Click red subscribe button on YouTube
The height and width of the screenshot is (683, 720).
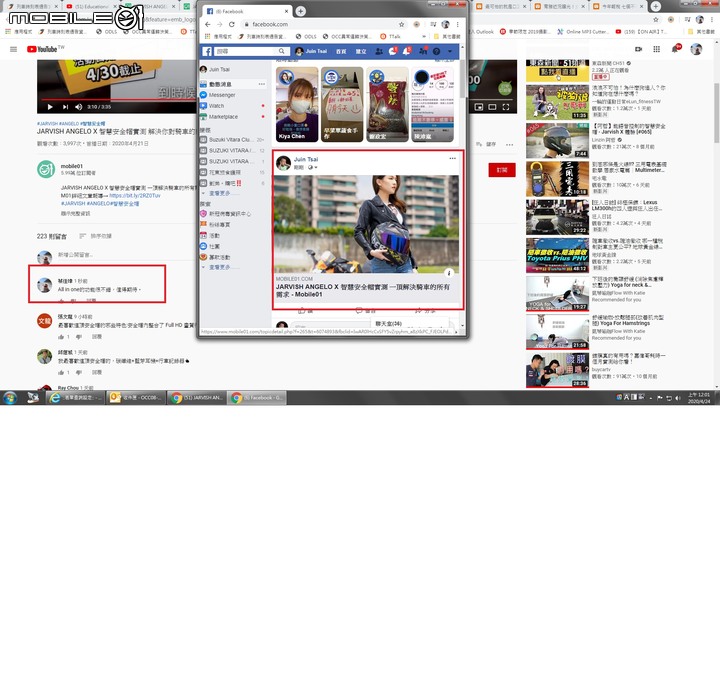pos(502,170)
